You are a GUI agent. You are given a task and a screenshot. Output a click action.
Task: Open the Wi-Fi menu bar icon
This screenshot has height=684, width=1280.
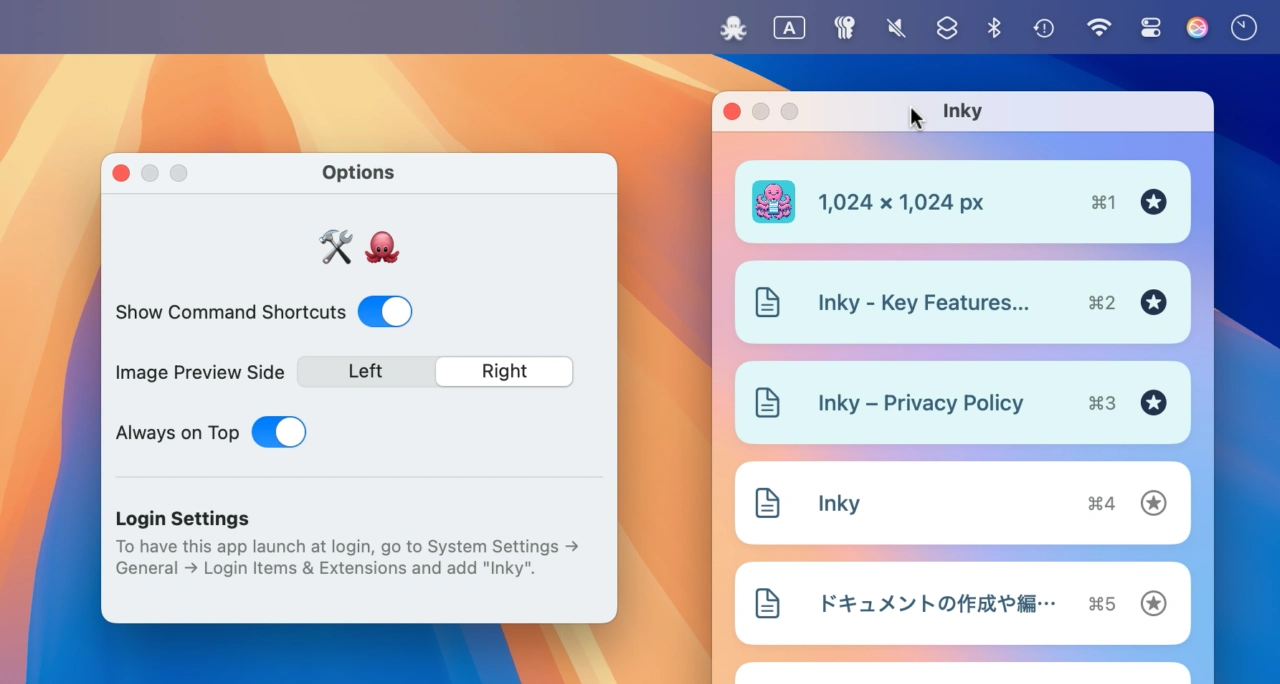tap(1099, 28)
